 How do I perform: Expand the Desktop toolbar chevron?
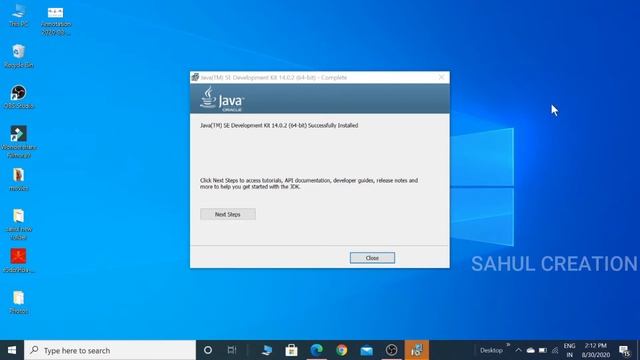pos(508,345)
